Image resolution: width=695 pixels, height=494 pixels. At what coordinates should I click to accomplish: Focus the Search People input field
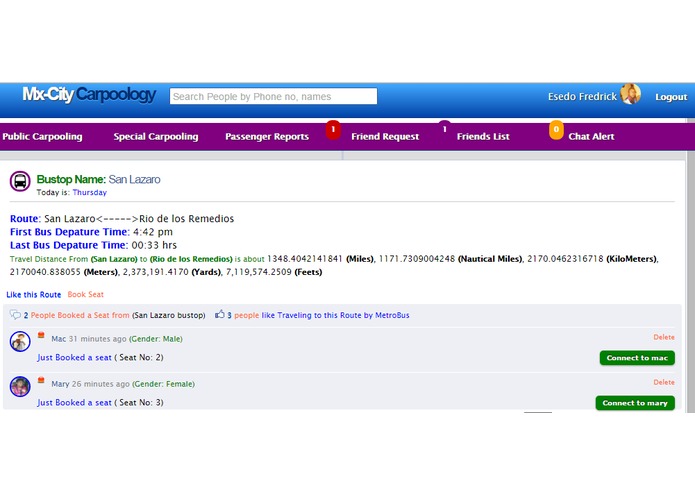coord(273,96)
